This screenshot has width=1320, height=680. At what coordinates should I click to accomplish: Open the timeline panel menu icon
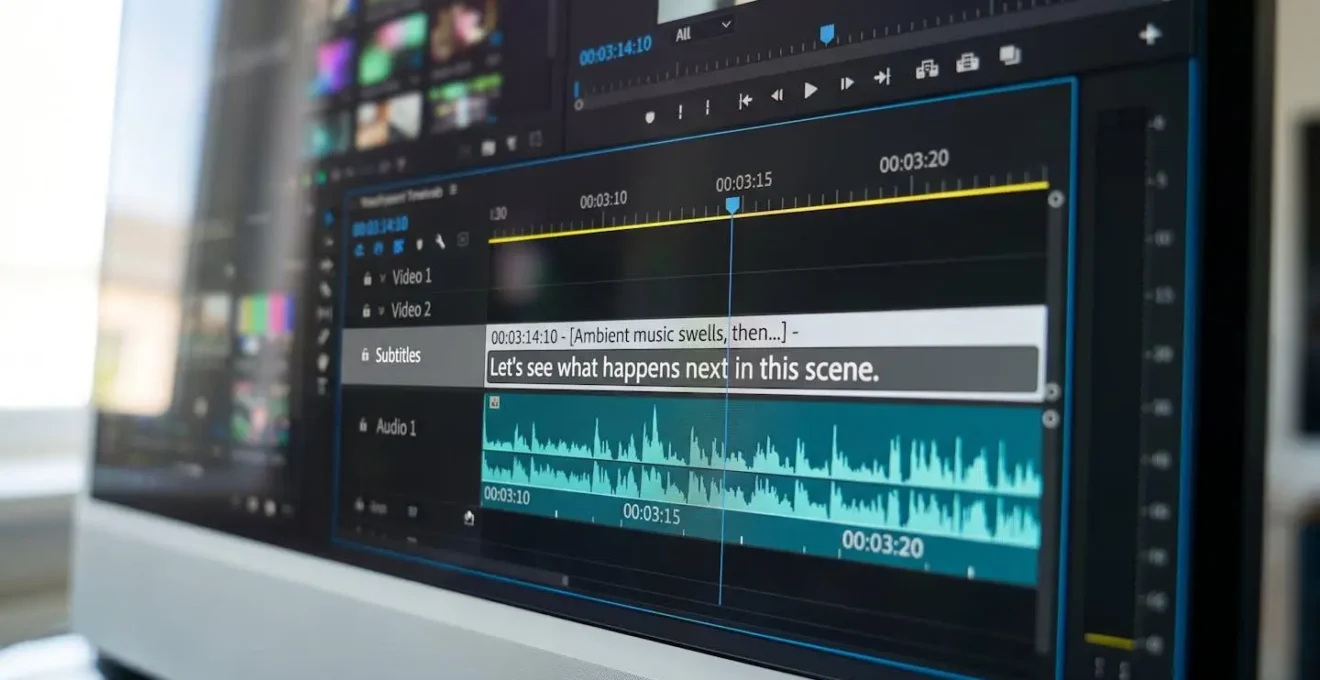point(453,189)
